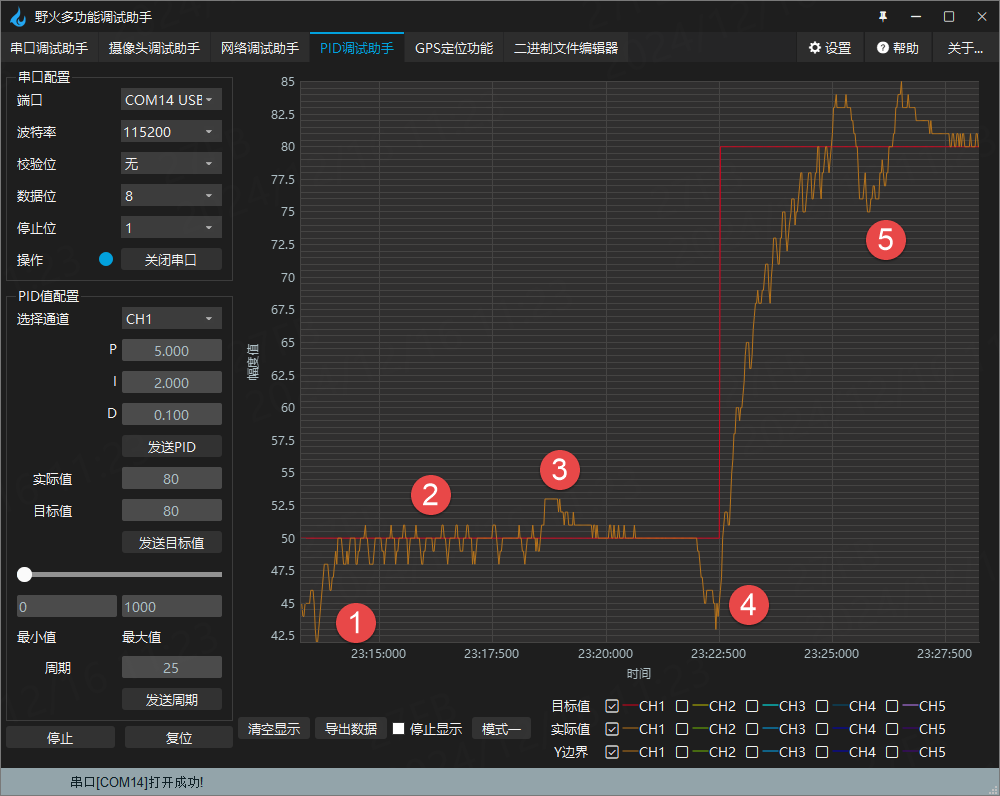Open the 关于 menu item

(965, 48)
